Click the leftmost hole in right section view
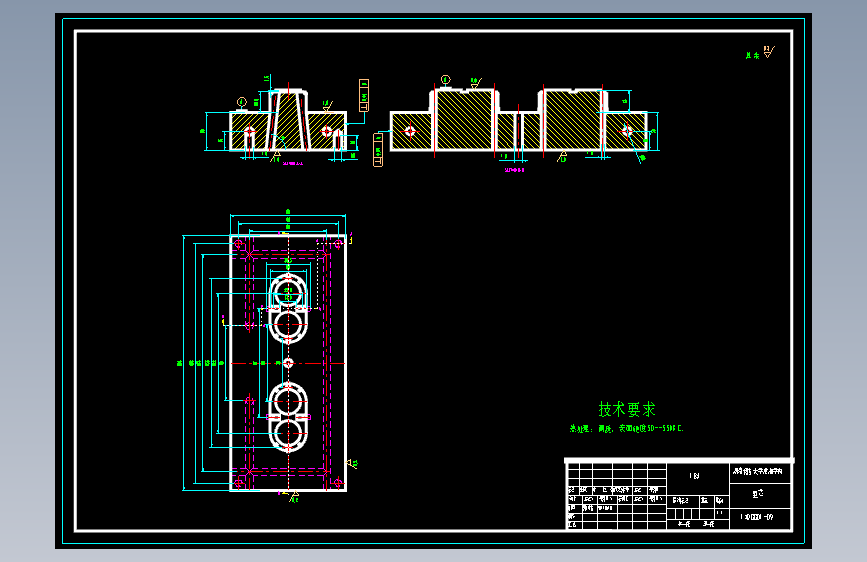 (410, 131)
